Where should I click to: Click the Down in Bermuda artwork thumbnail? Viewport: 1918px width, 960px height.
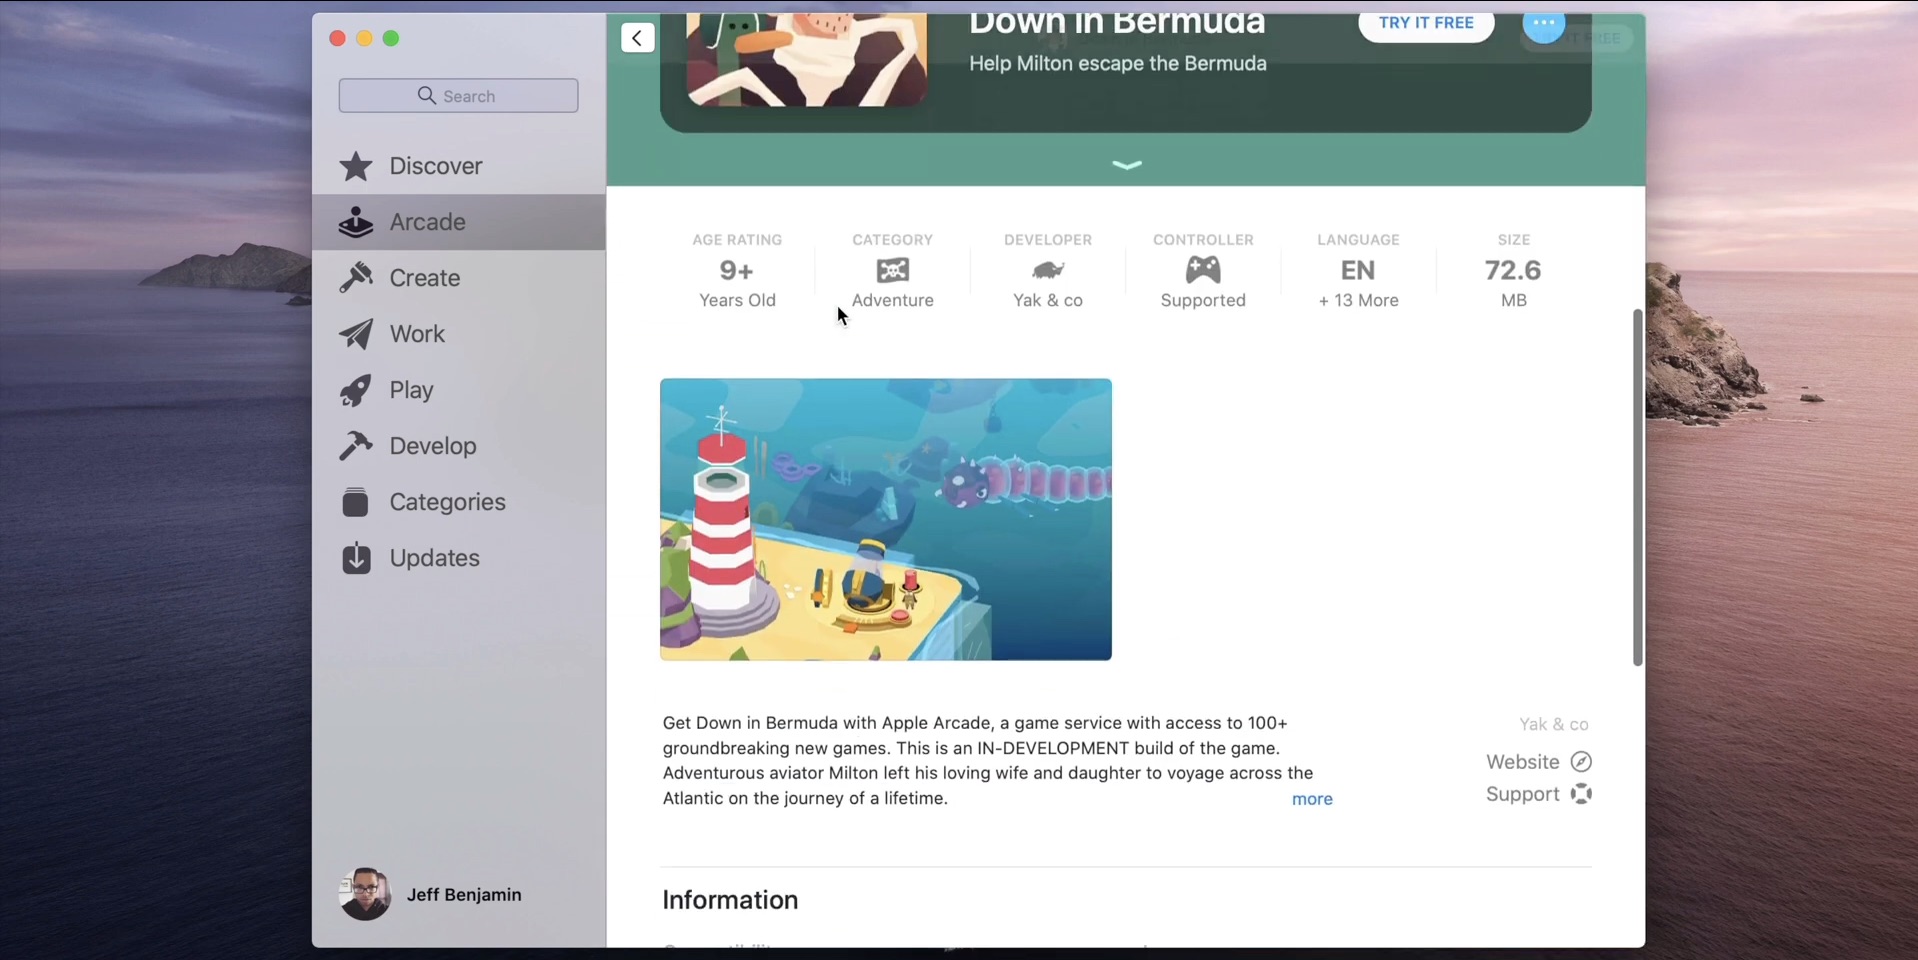click(x=807, y=59)
